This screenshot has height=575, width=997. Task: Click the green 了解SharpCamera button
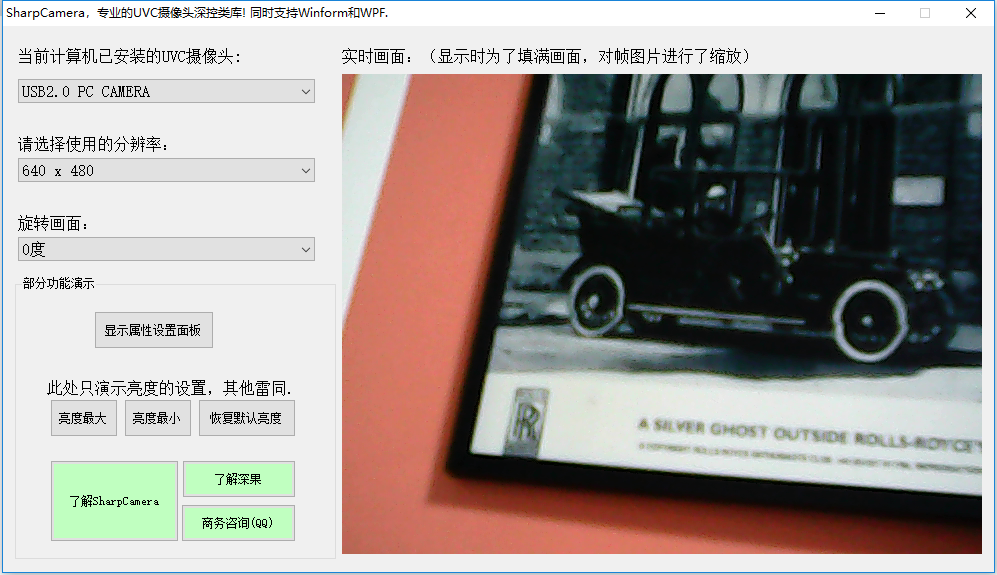click(x=114, y=501)
